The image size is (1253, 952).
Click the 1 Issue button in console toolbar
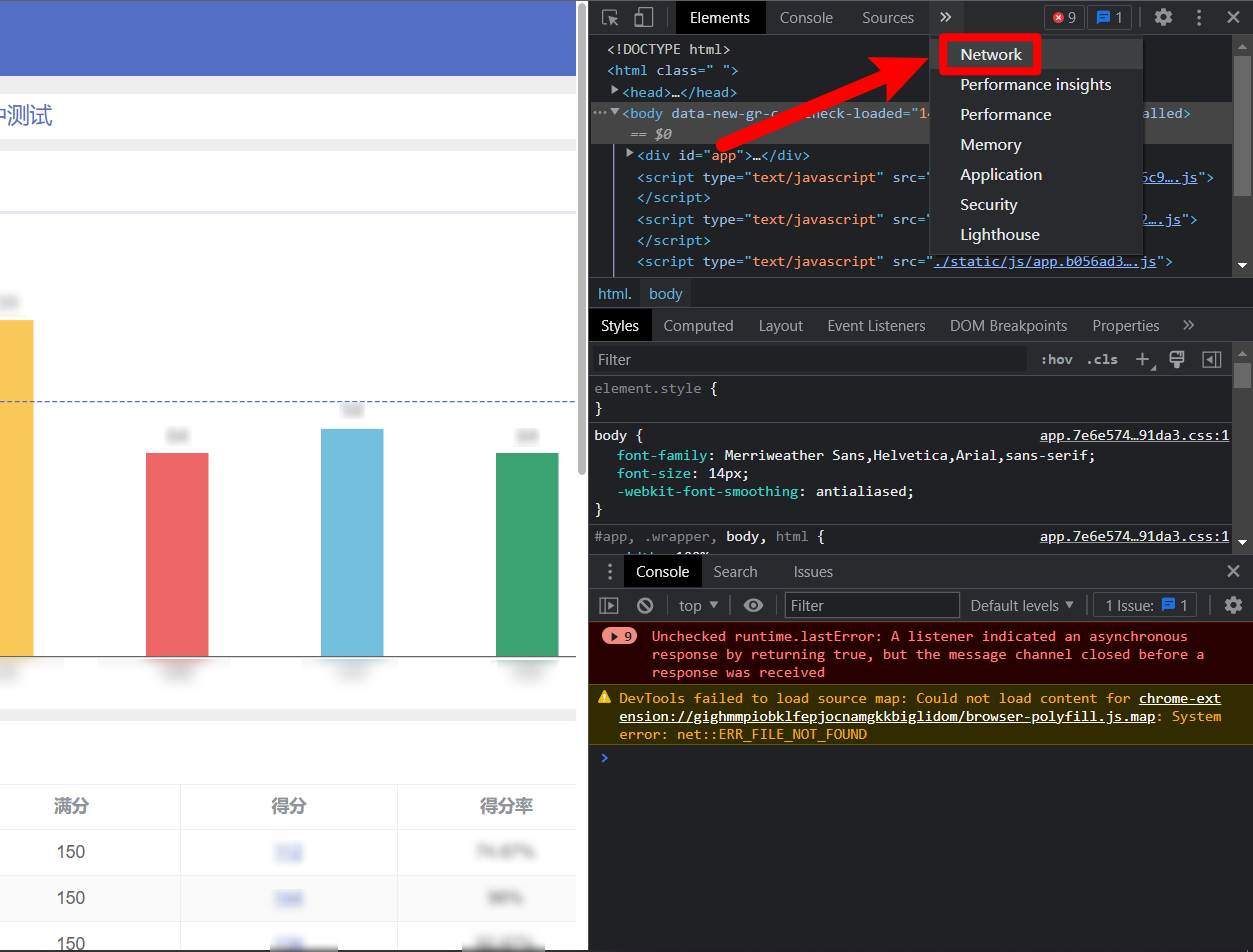1145,605
